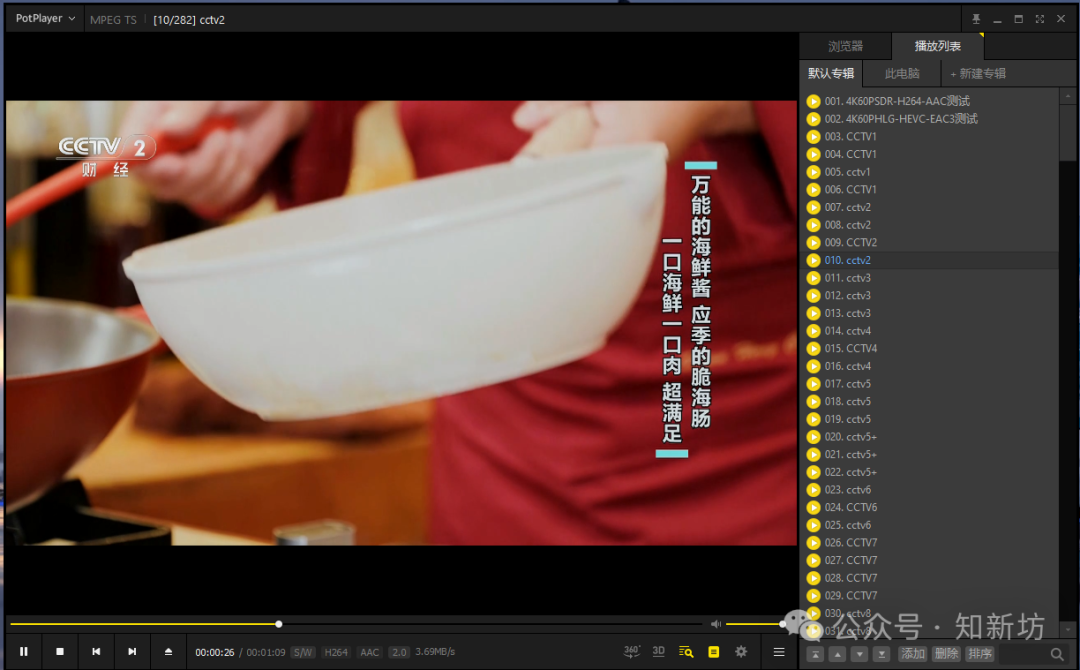Screen dimensions: 1080x670
Task: Click the 添加 button
Action: click(913, 654)
